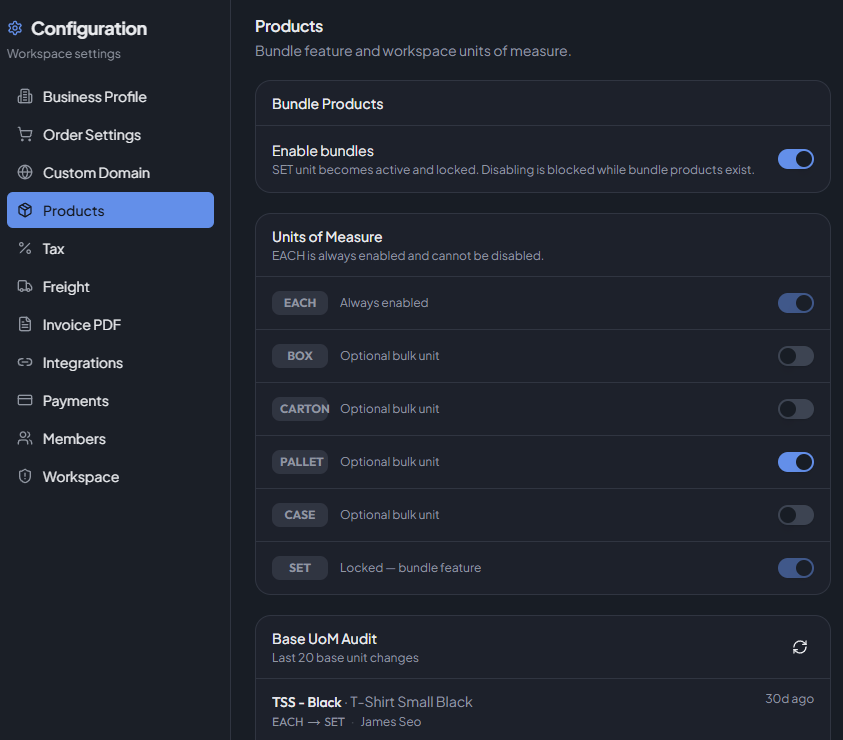
Task: Click the Invoice PDF document icon
Action: [x=25, y=324]
